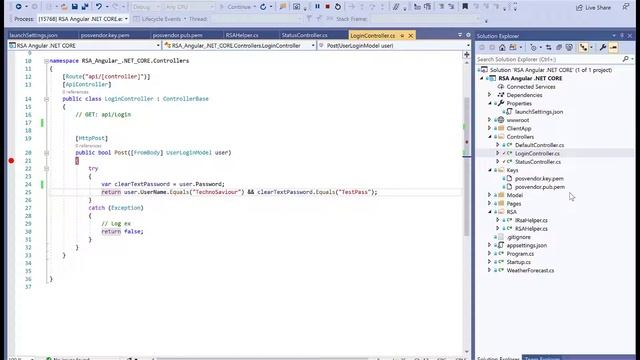Click the bookmark icon in toolbar
The image size is (640, 360).
tap(465, 7)
